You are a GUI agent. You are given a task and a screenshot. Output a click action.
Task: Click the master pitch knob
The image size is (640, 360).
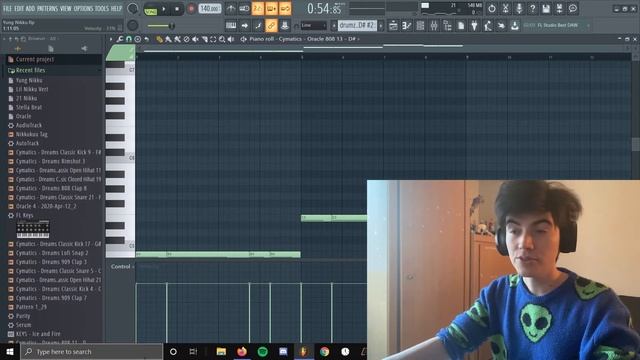[x=133, y=25]
